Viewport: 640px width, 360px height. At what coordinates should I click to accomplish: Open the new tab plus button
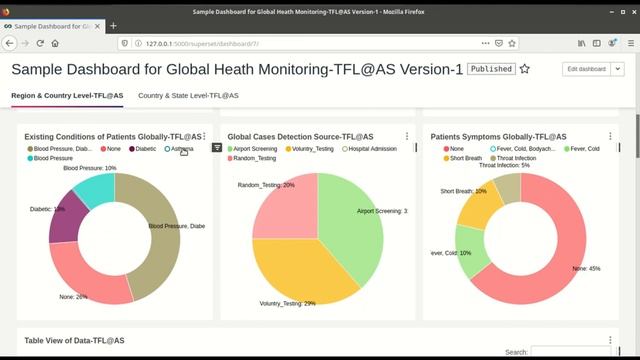click(x=113, y=26)
